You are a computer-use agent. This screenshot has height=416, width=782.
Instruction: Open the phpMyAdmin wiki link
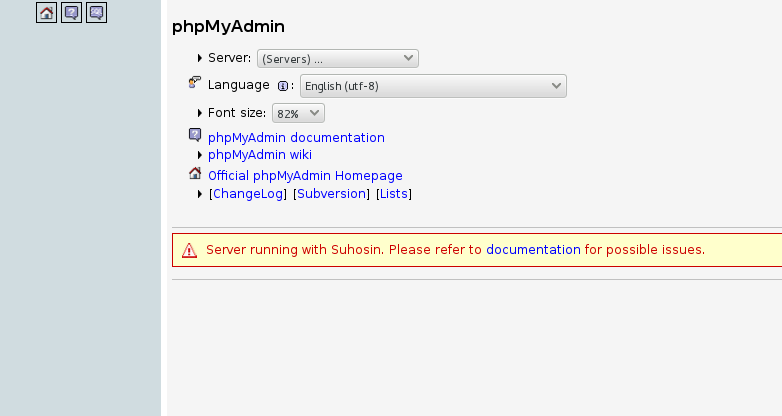(x=260, y=155)
